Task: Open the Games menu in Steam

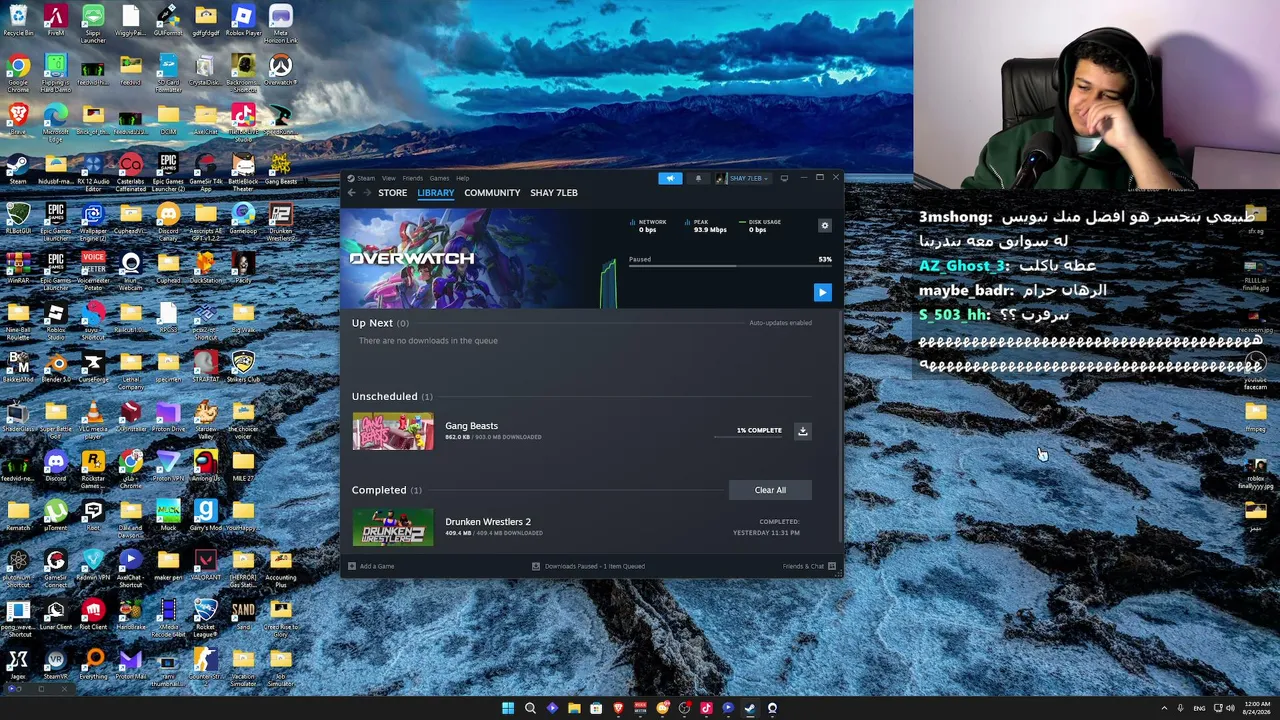Action: [x=439, y=178]
